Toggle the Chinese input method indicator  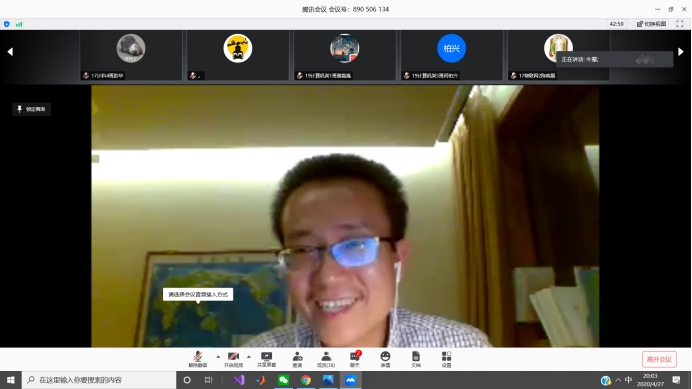click(628, 380)
